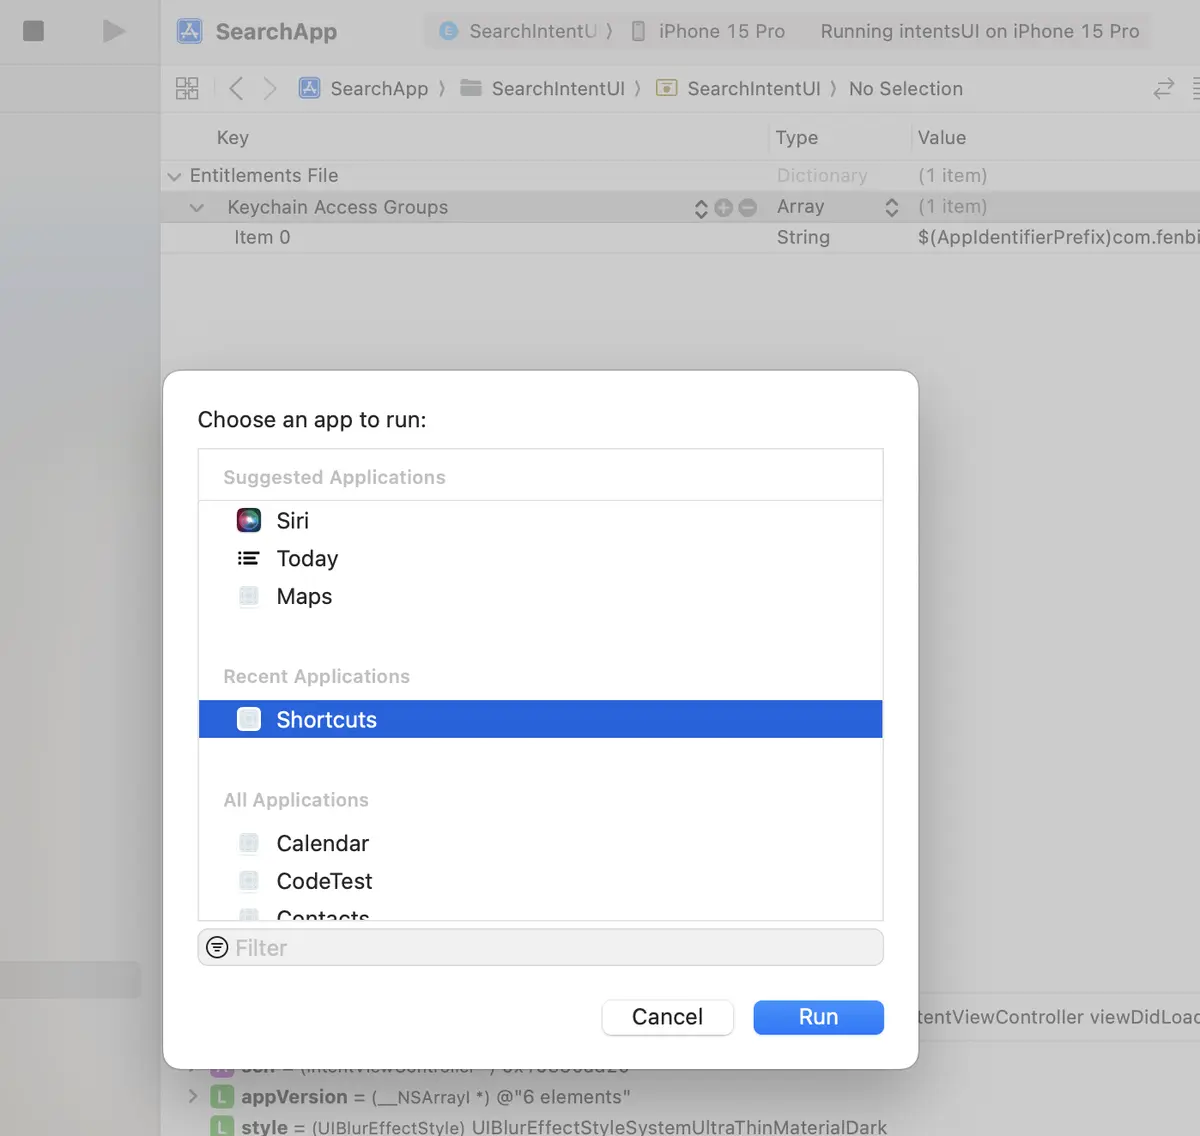Click the SearchApp project icon in the toolbar
Image resolution: width=1200 pixels, height=1136 pixels.
(x=189, y=31)
